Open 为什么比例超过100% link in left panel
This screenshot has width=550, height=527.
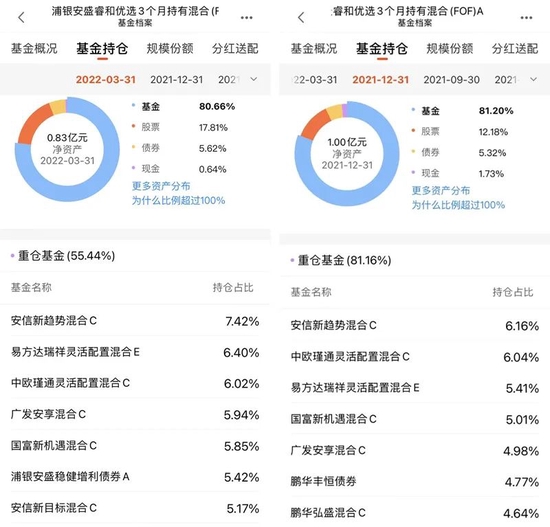(178, 200)
